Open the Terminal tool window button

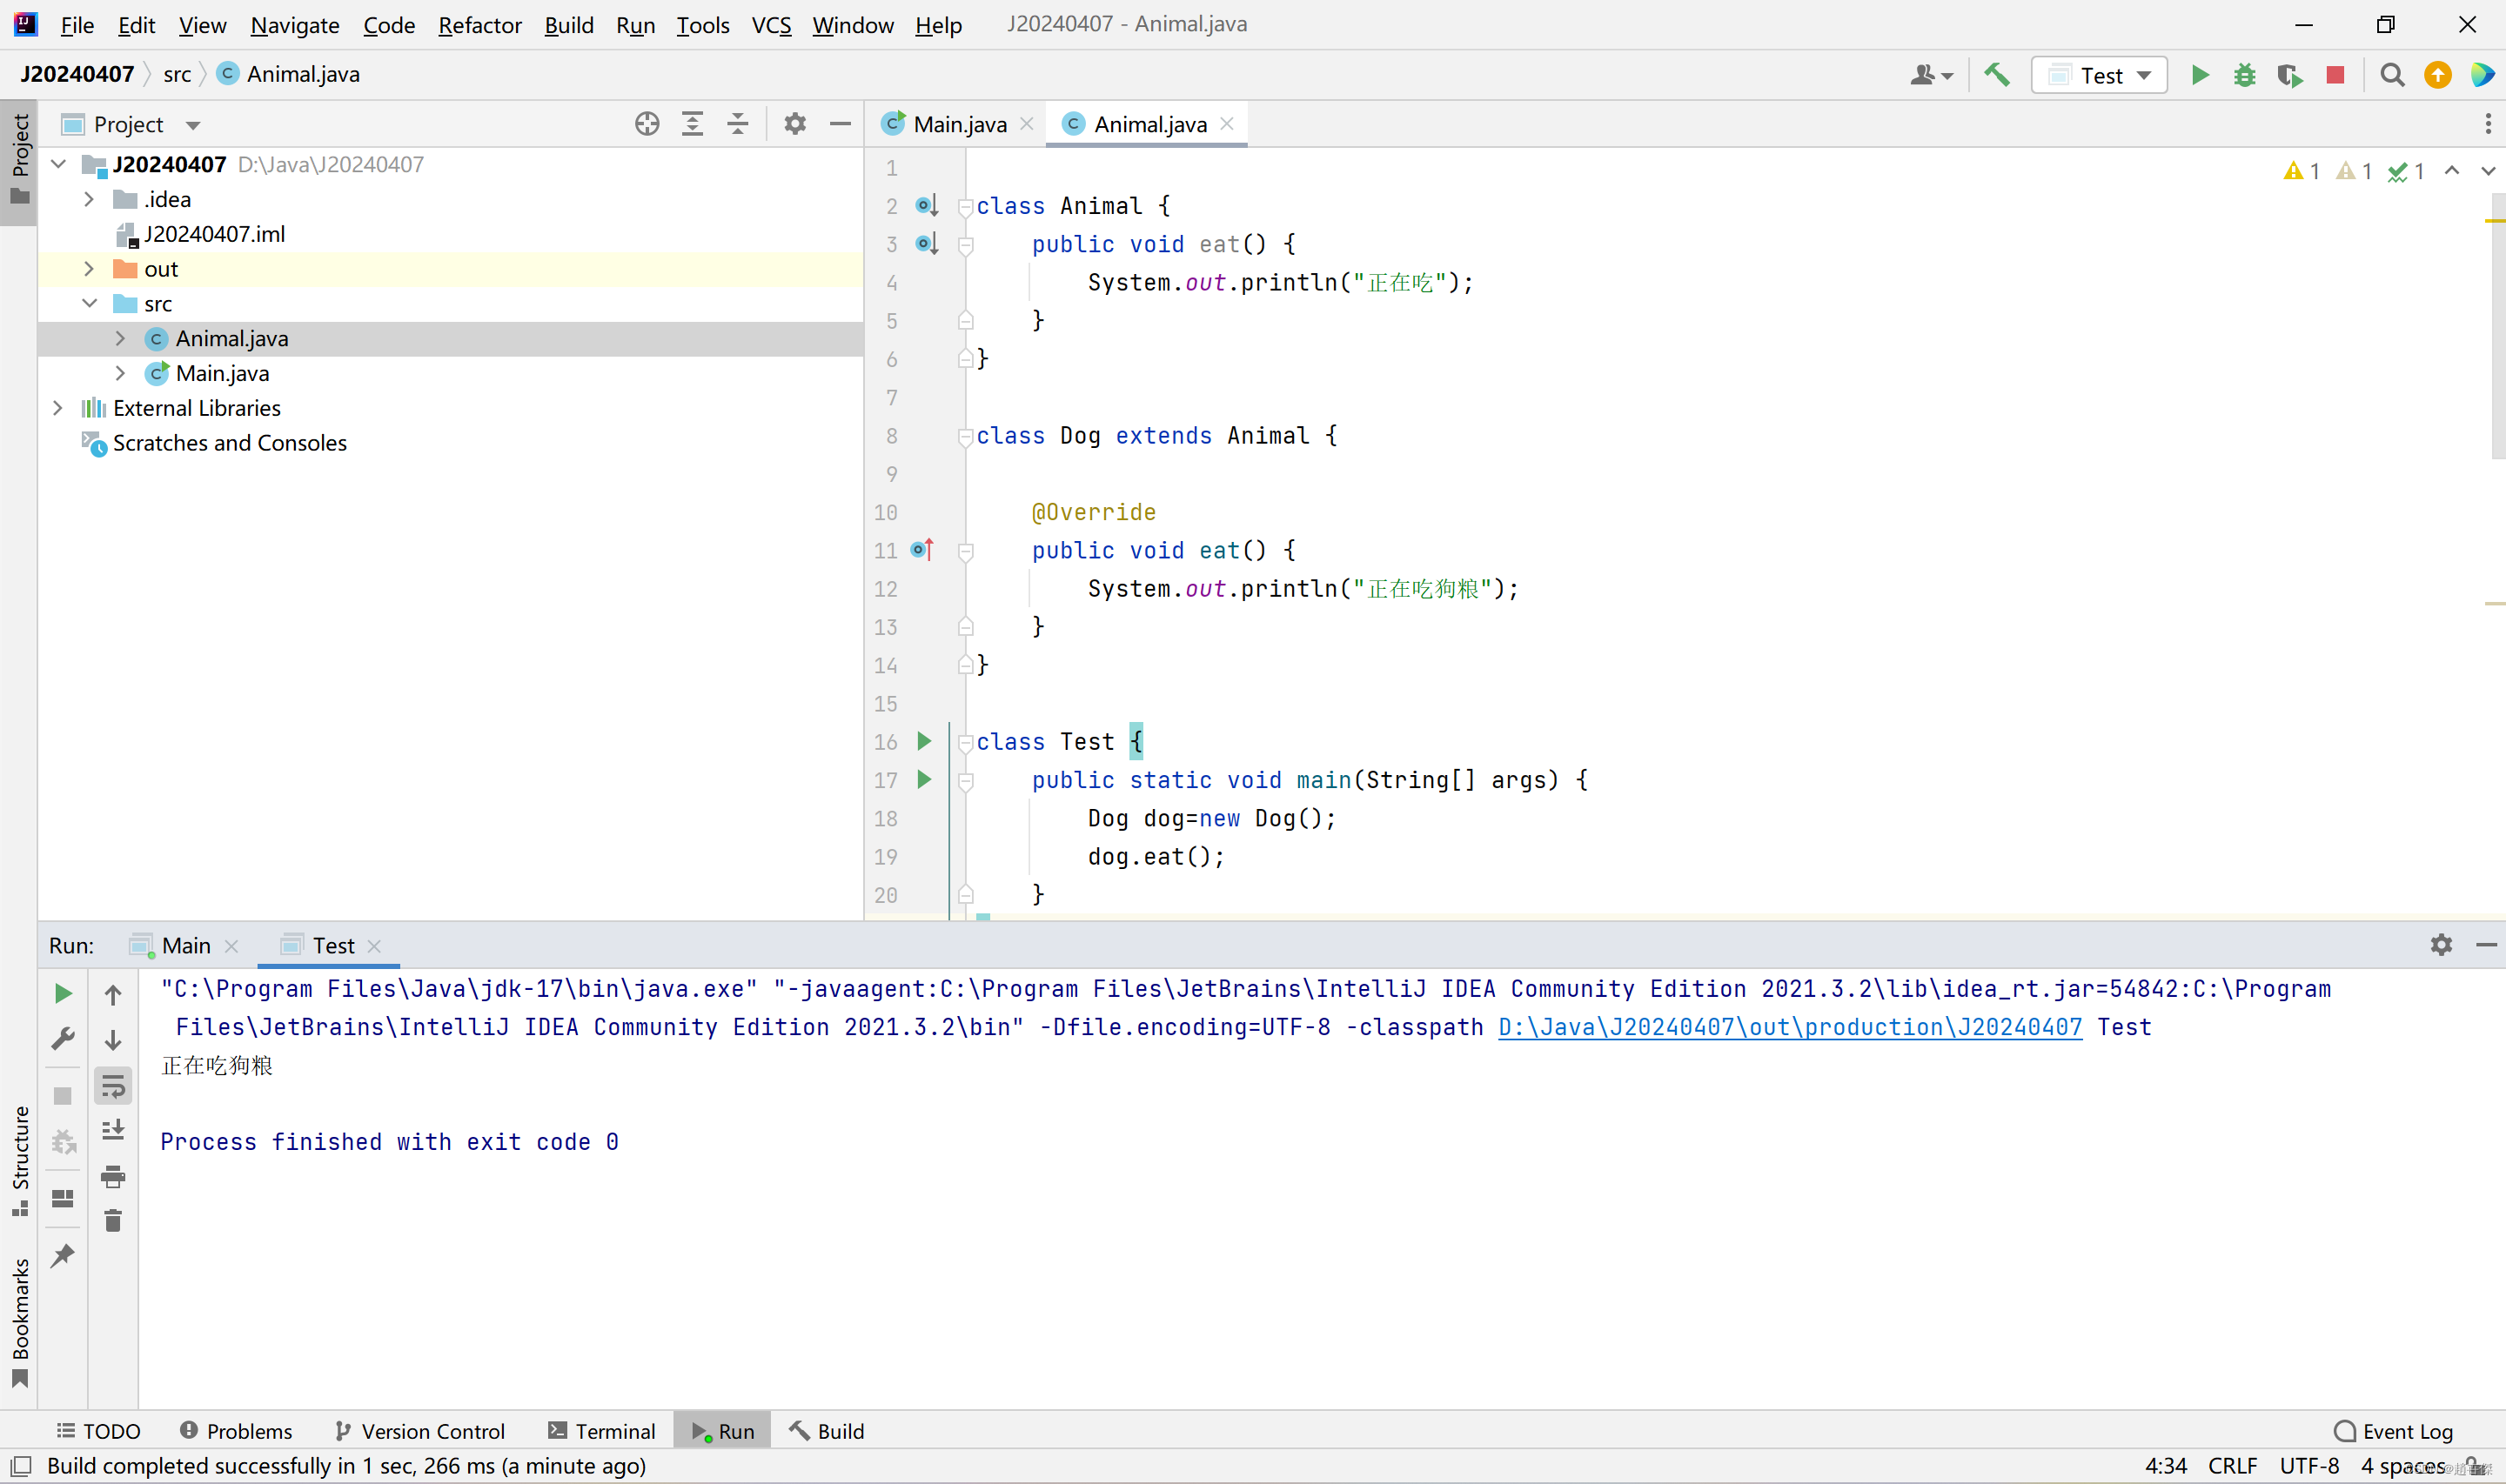[602, 1431]
